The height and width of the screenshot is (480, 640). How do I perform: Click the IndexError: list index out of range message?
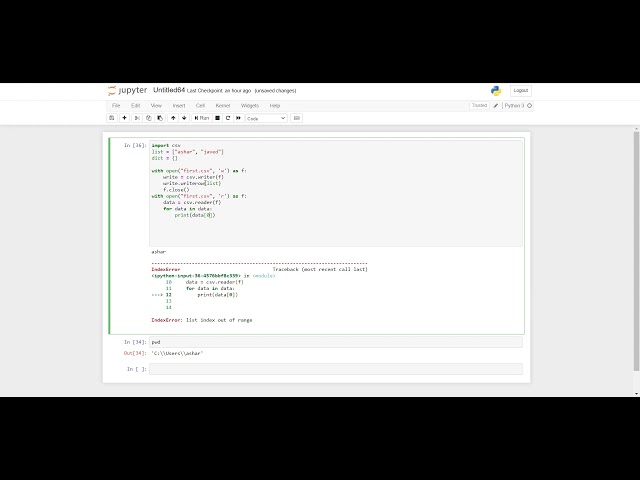(x=202, y=320)
